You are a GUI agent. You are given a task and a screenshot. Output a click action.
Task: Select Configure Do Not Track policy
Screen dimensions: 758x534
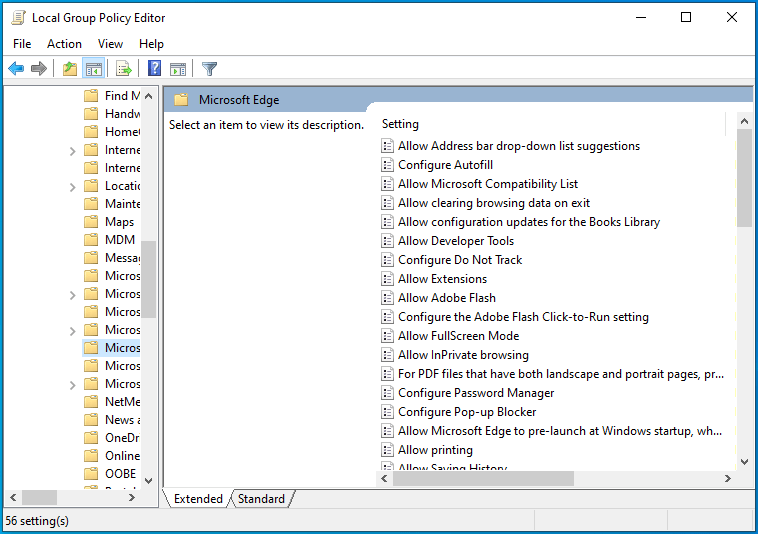pyautogui.click(x=460, y=260)
